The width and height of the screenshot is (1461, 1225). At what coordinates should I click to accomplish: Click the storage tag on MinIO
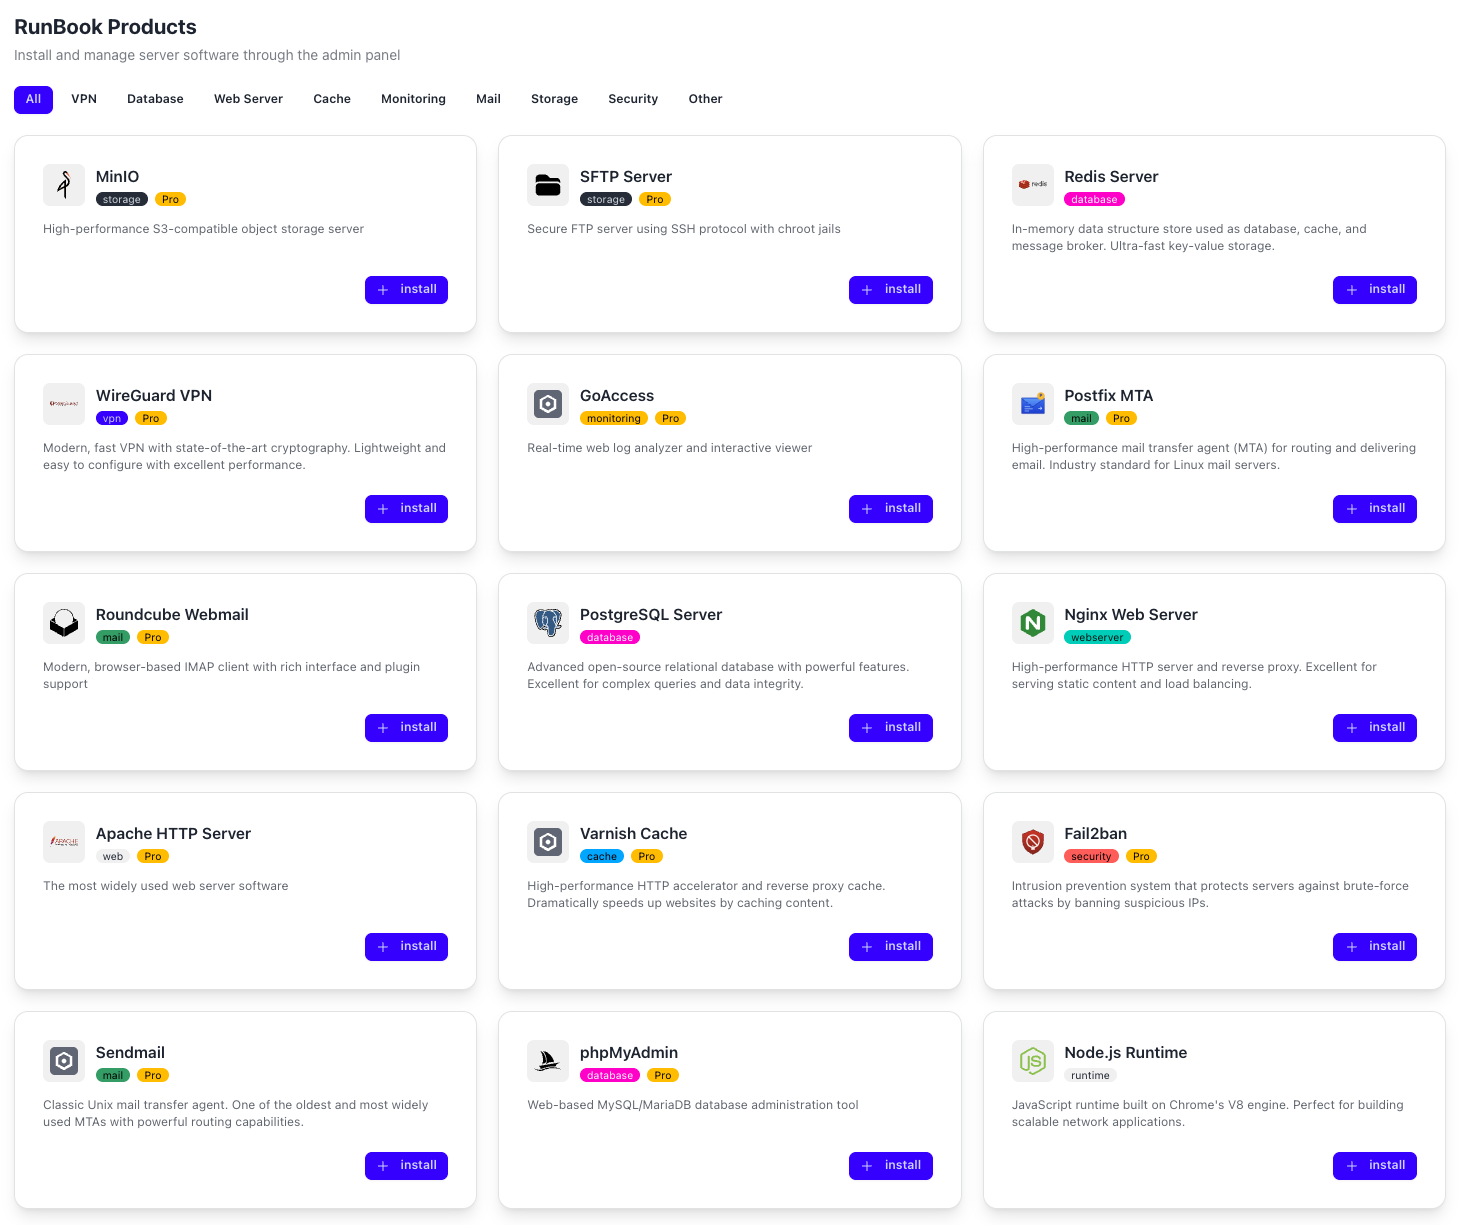(122, 200)
